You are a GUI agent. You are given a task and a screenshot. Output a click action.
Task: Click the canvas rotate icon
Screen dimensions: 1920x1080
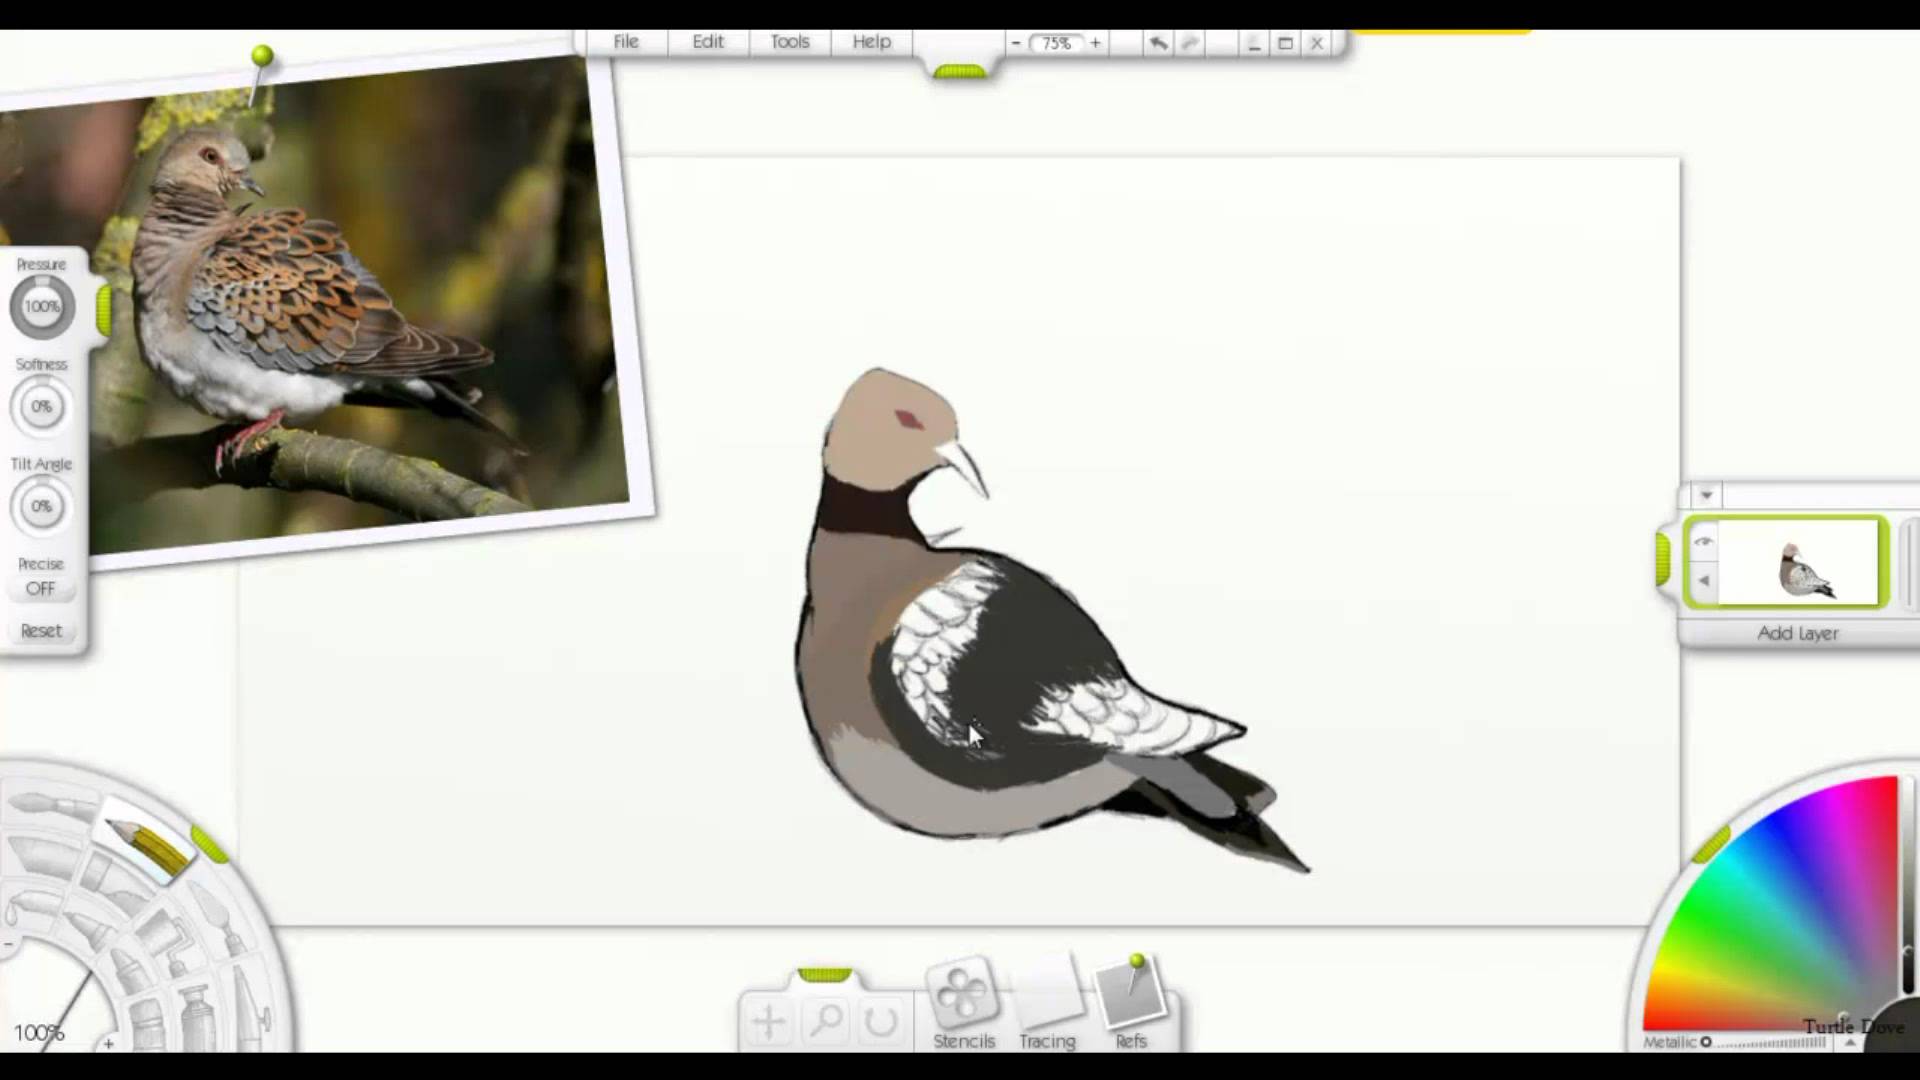[x=881, y=1021]
